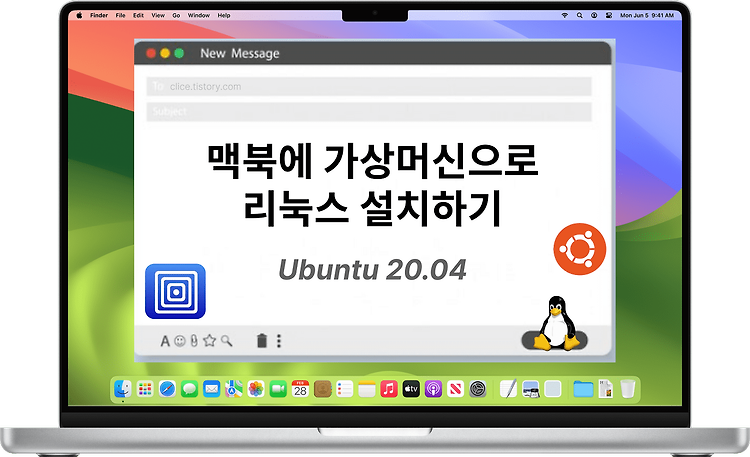Open the Go menu

[176, 15]
